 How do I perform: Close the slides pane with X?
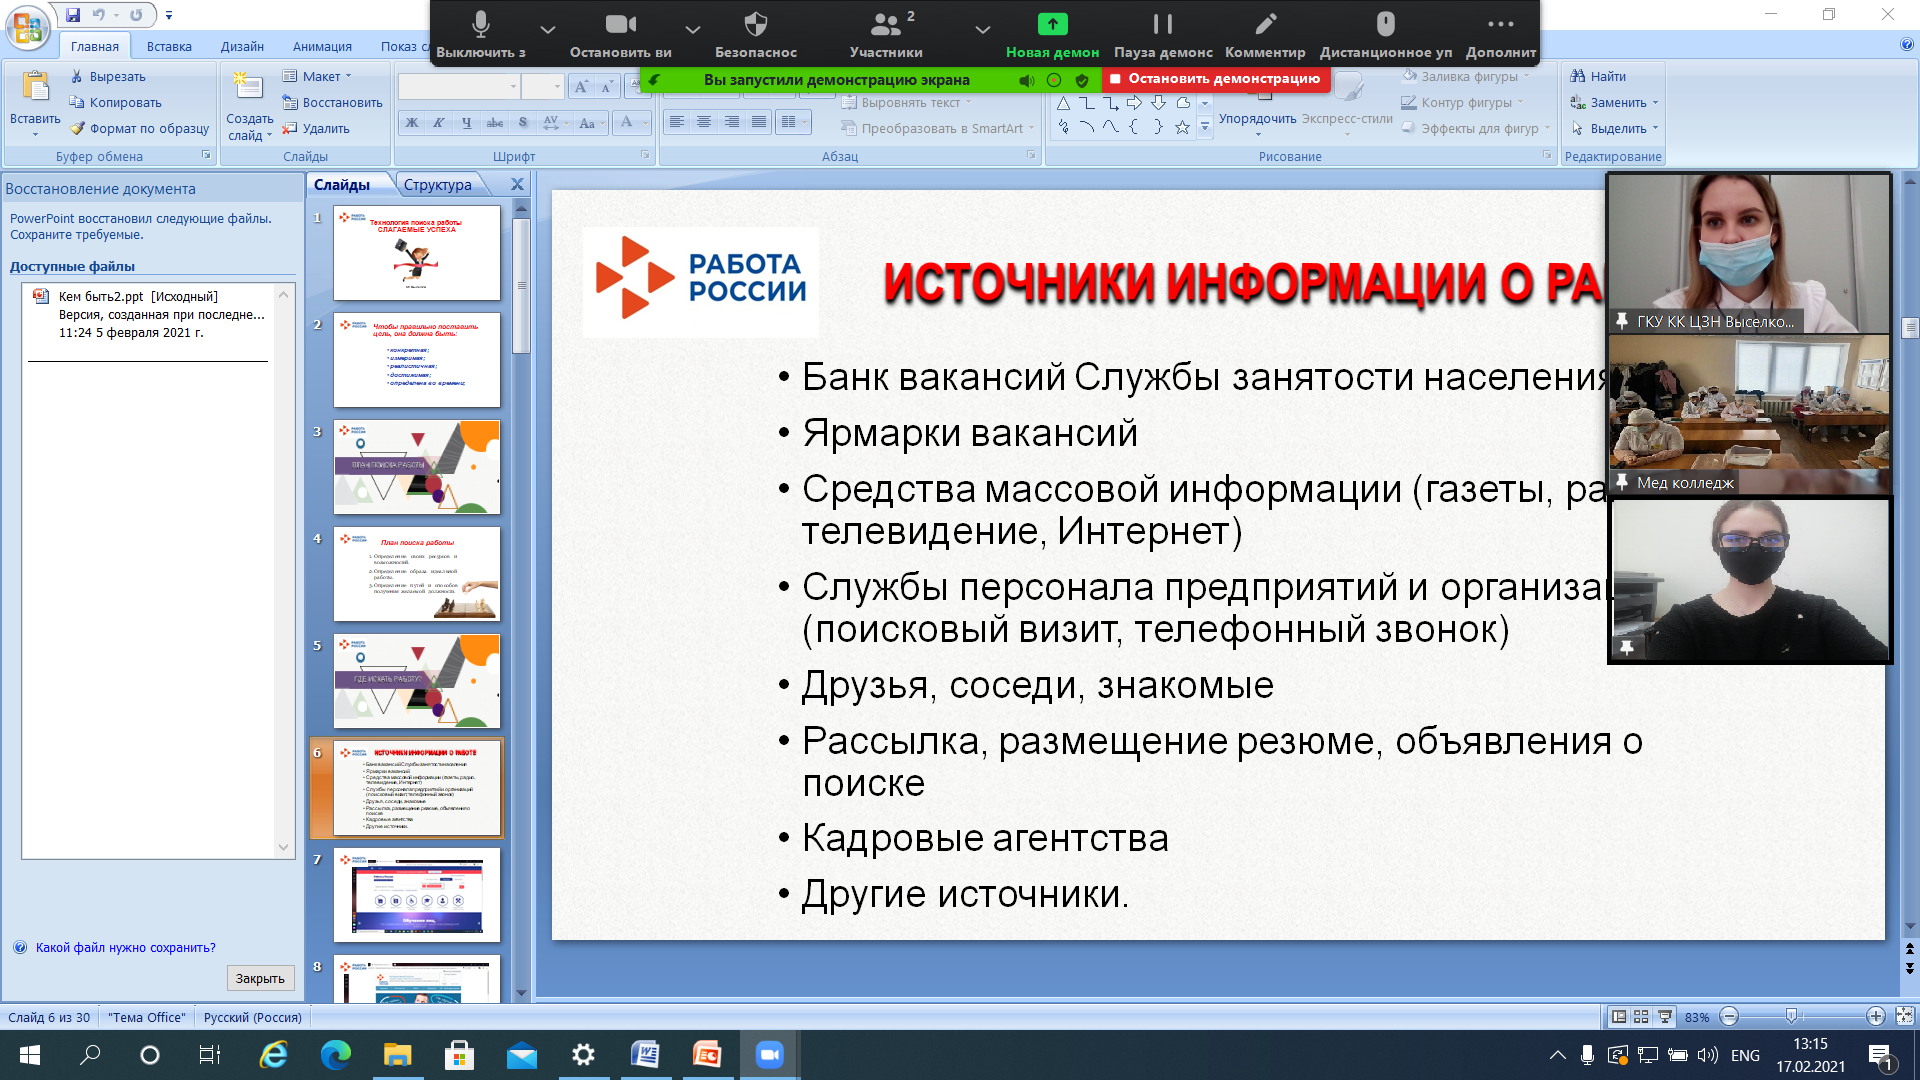point(517,185)
